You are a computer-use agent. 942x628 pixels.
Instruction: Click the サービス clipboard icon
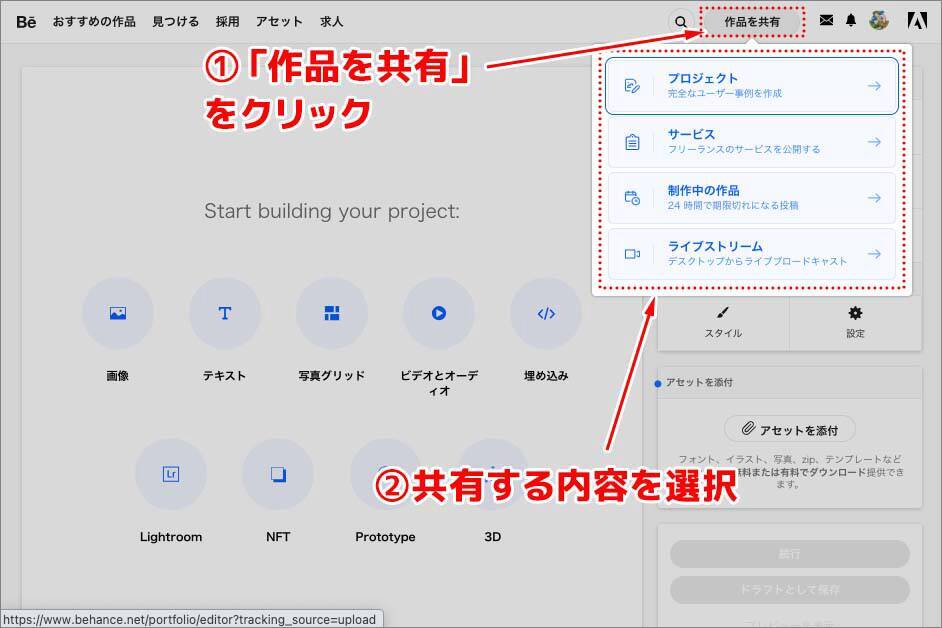pos(632,142)
